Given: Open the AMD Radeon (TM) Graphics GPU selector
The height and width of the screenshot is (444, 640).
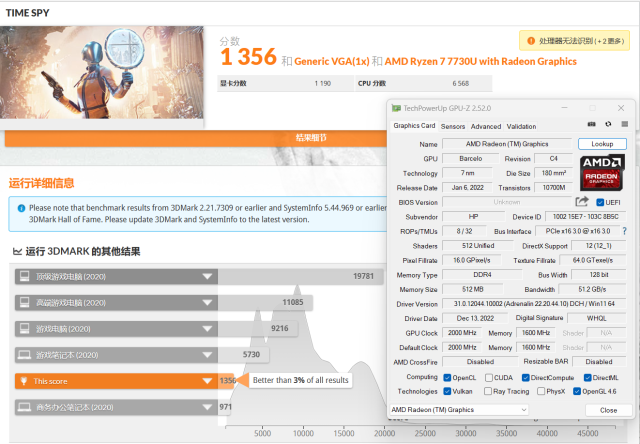Looking at the screenshot, I should pyautogui.click(x=459, y=410).
